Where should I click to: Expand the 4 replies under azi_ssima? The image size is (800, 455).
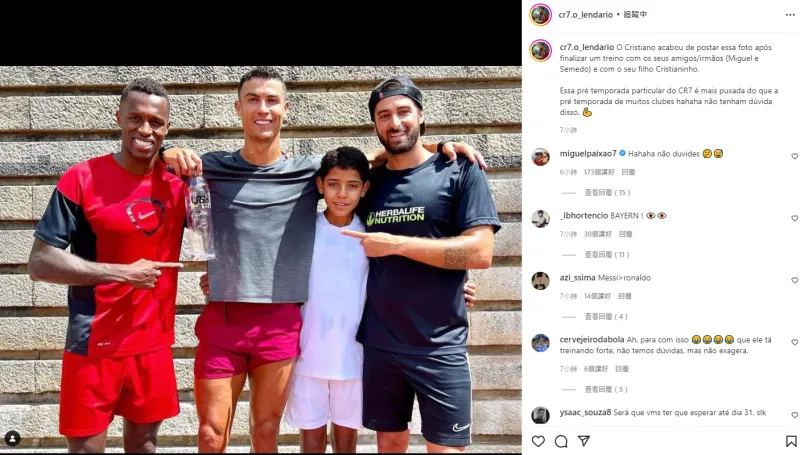click(x=606, y=317)
